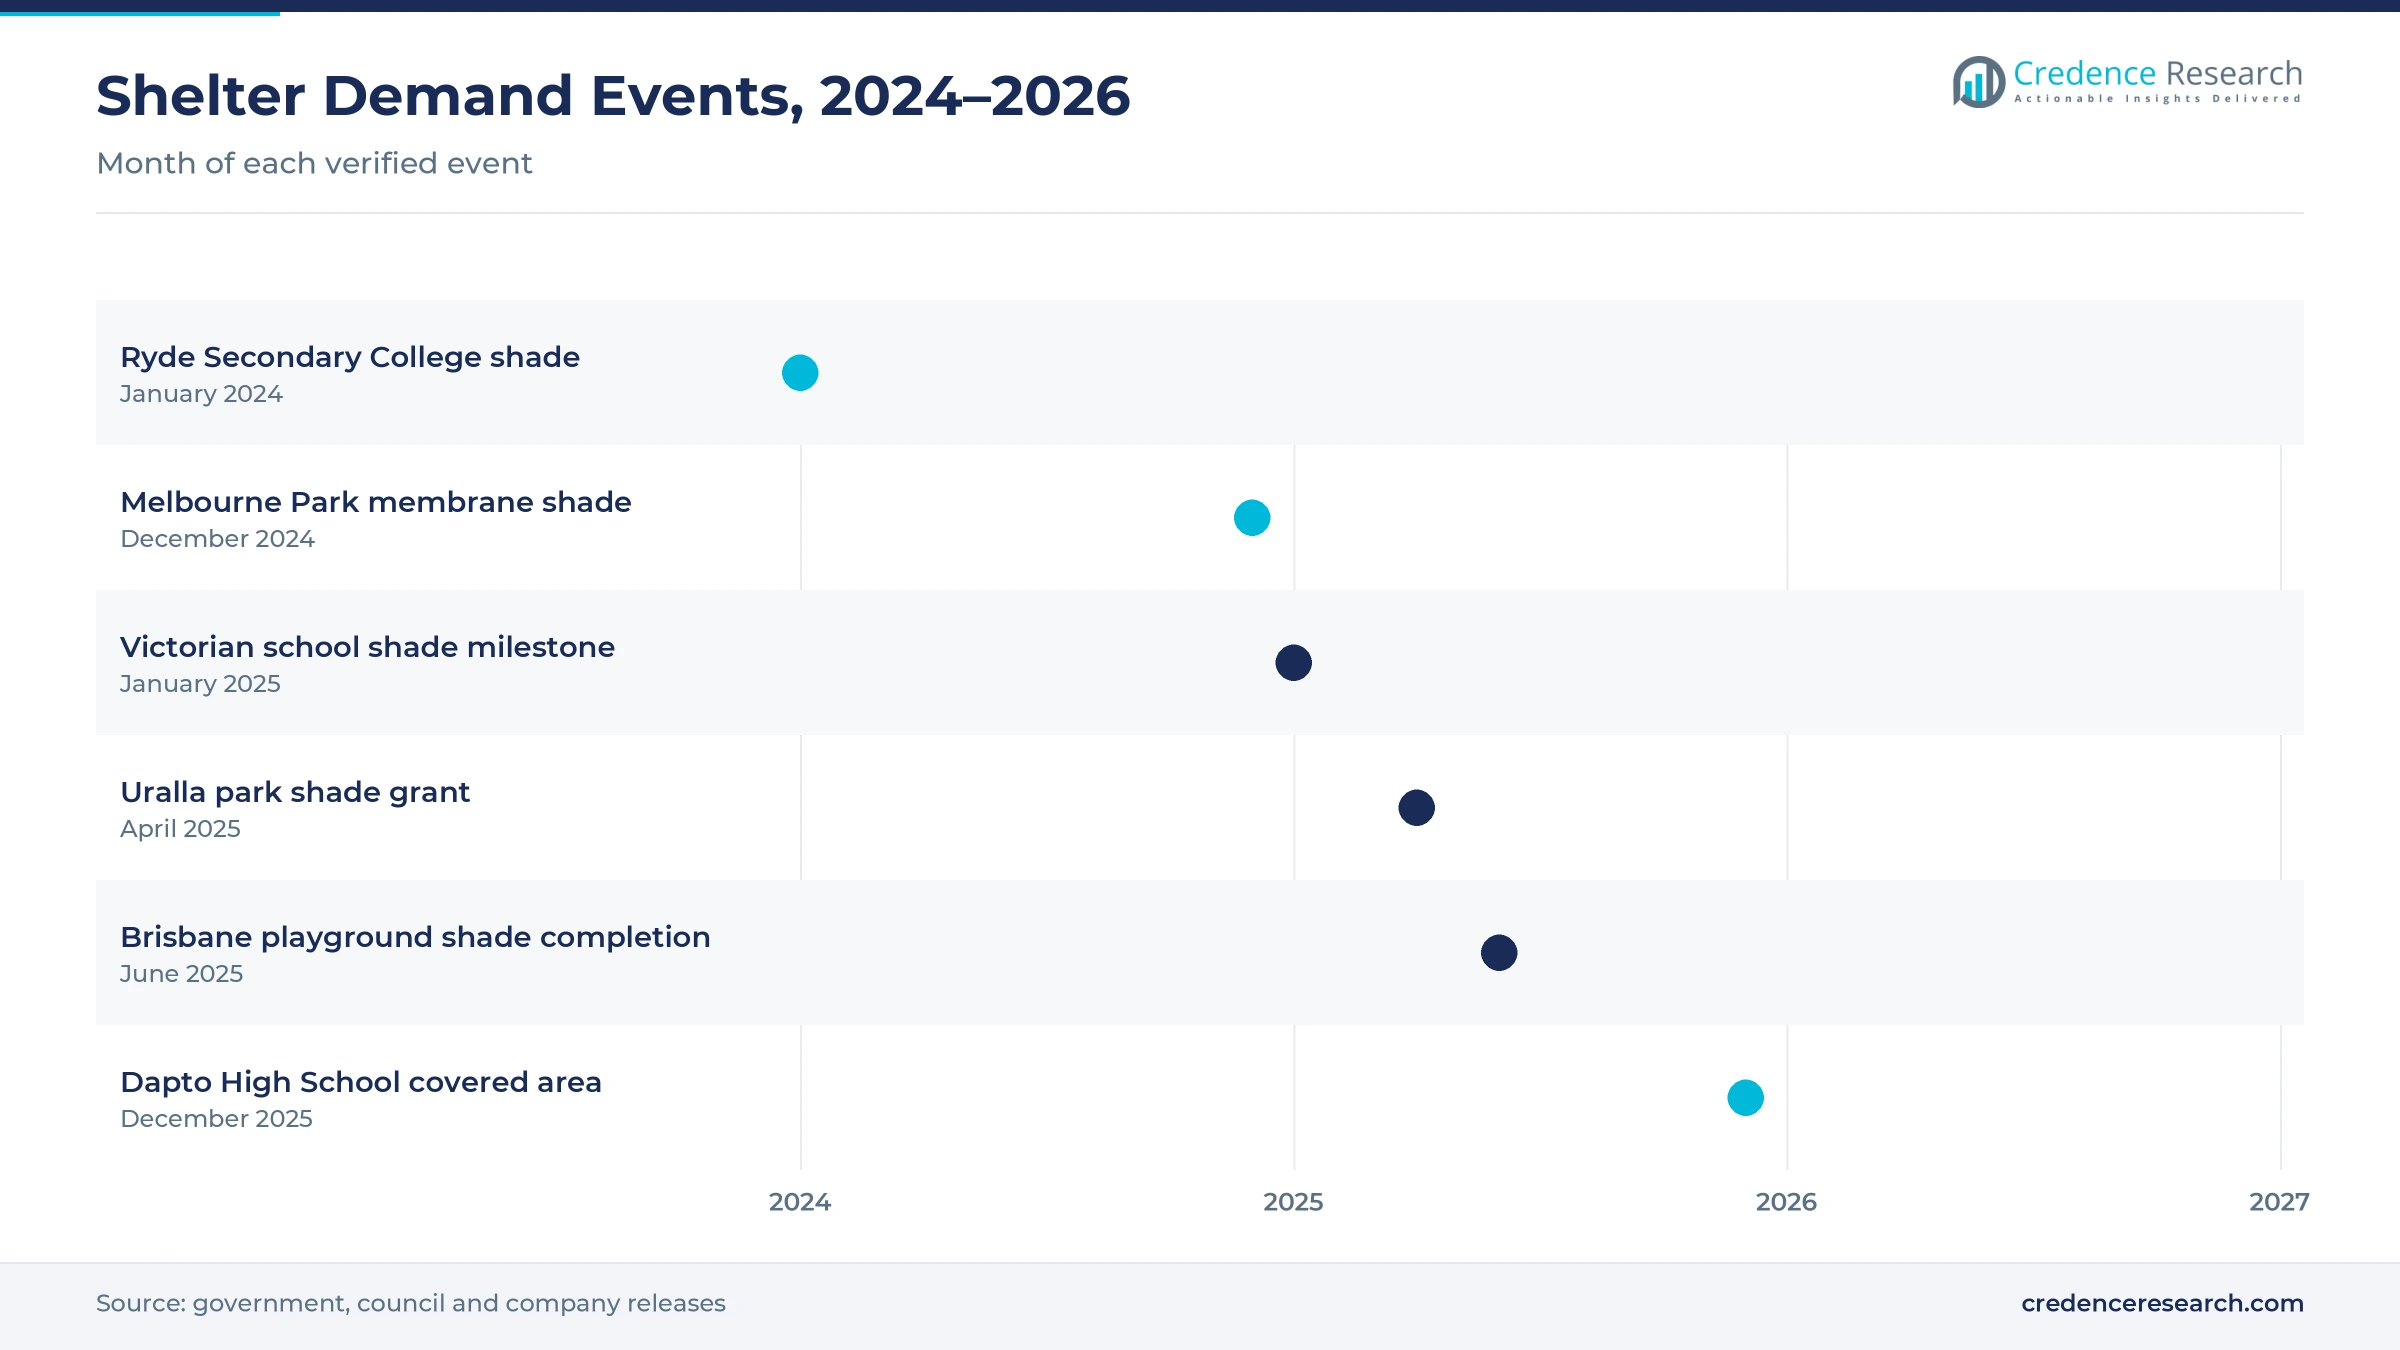Click the source note about government releases
2400x1350 pixels.
pos(411,1303)
